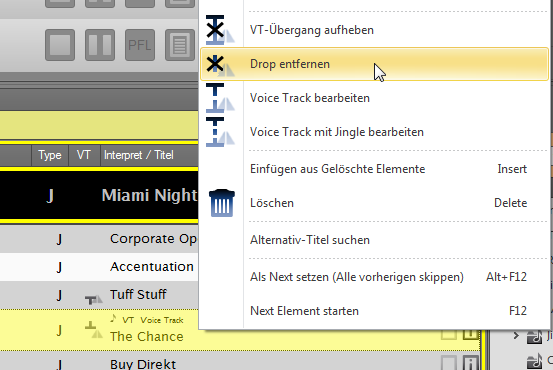Expand the folder tree item with chevron
Image resolution: width=553 pixels, height=370 pixels.
point(516,335)
